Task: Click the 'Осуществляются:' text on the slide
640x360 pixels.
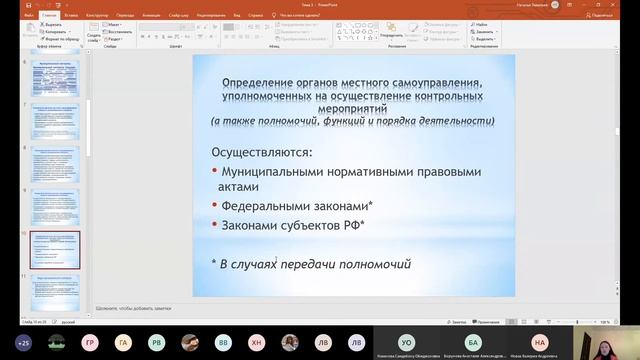Action: coord(262,152)
